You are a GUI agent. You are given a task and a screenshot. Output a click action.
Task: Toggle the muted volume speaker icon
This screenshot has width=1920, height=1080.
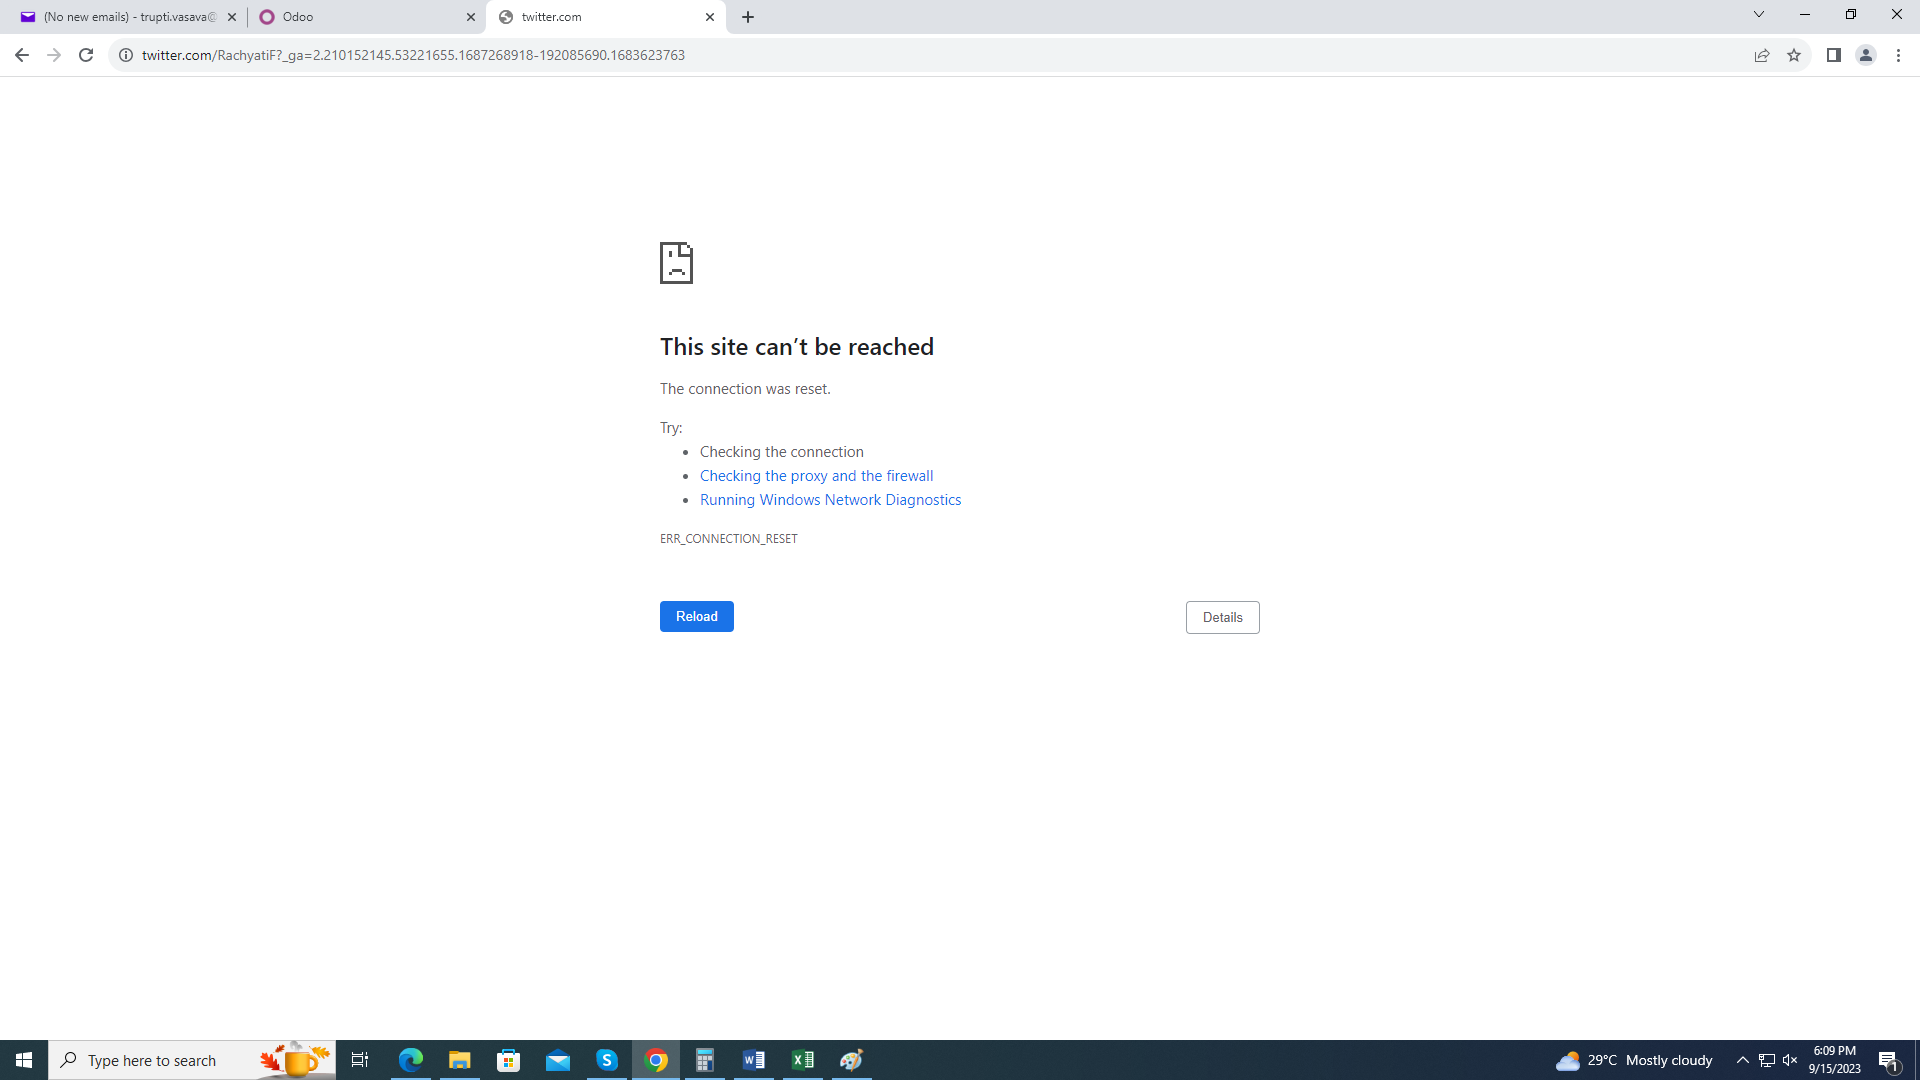(1790, 1060)
